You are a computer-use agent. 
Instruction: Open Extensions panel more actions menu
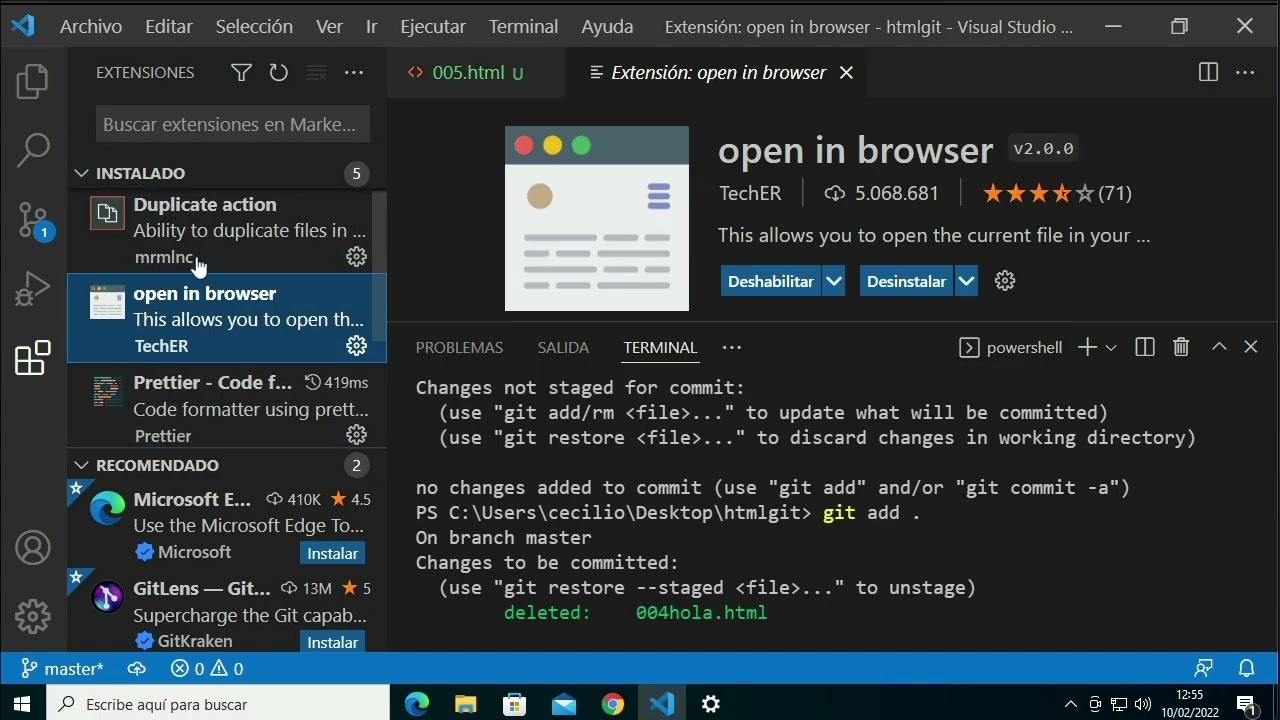354,73
